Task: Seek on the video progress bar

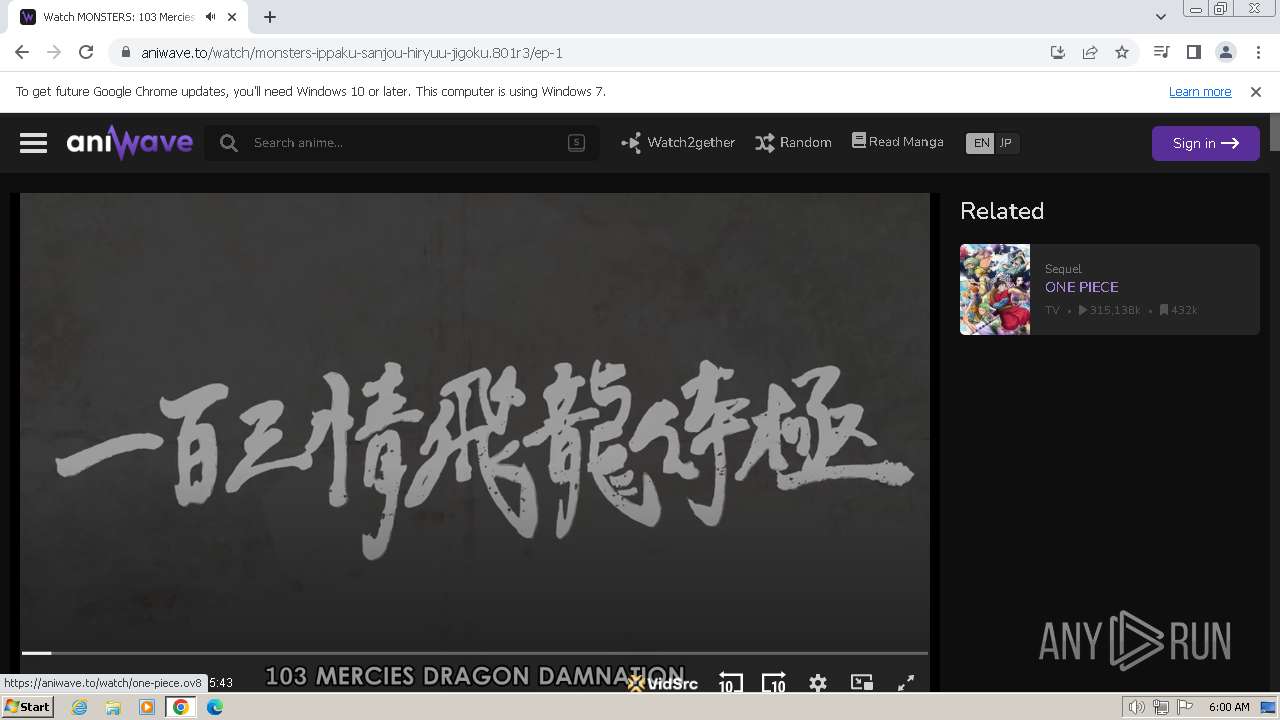Action: pos(475,653)
